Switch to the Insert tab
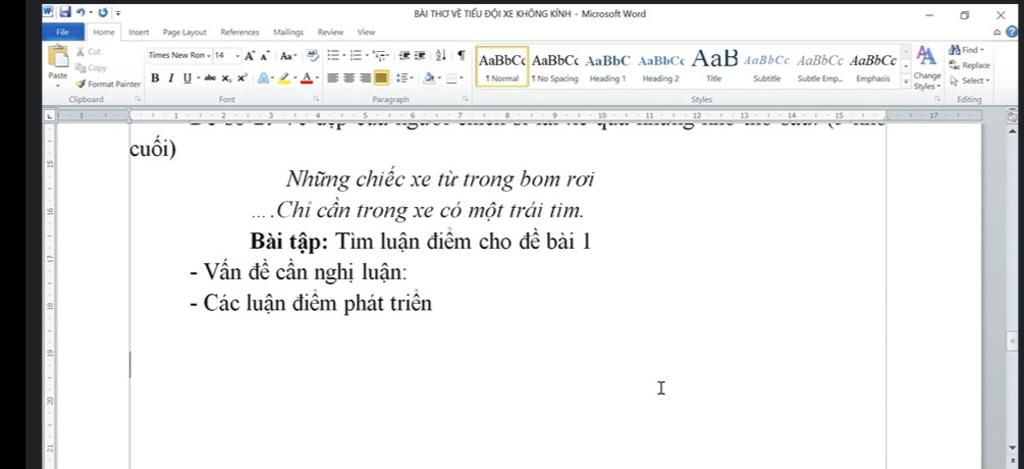Screen dimensions: 1024x469 (138, 32)
